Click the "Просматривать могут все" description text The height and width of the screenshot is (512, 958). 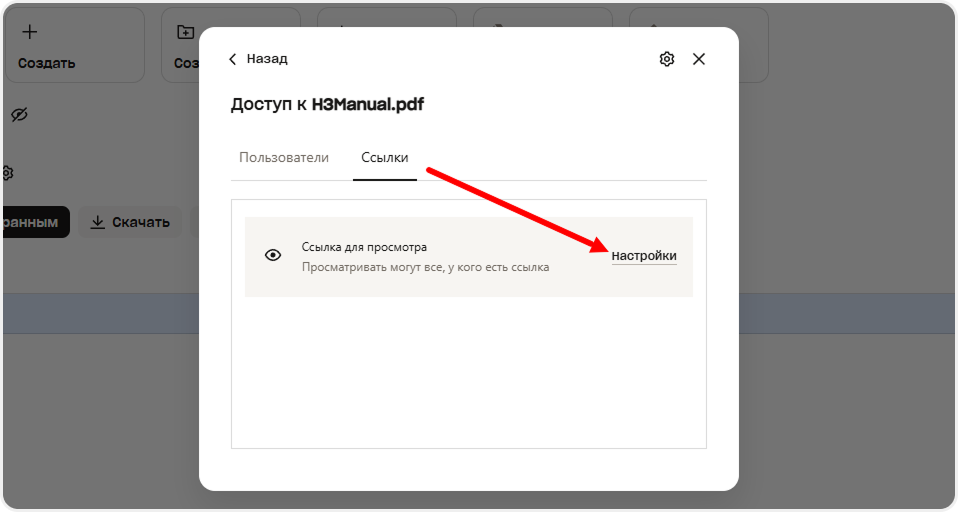[x=425, y=267]
